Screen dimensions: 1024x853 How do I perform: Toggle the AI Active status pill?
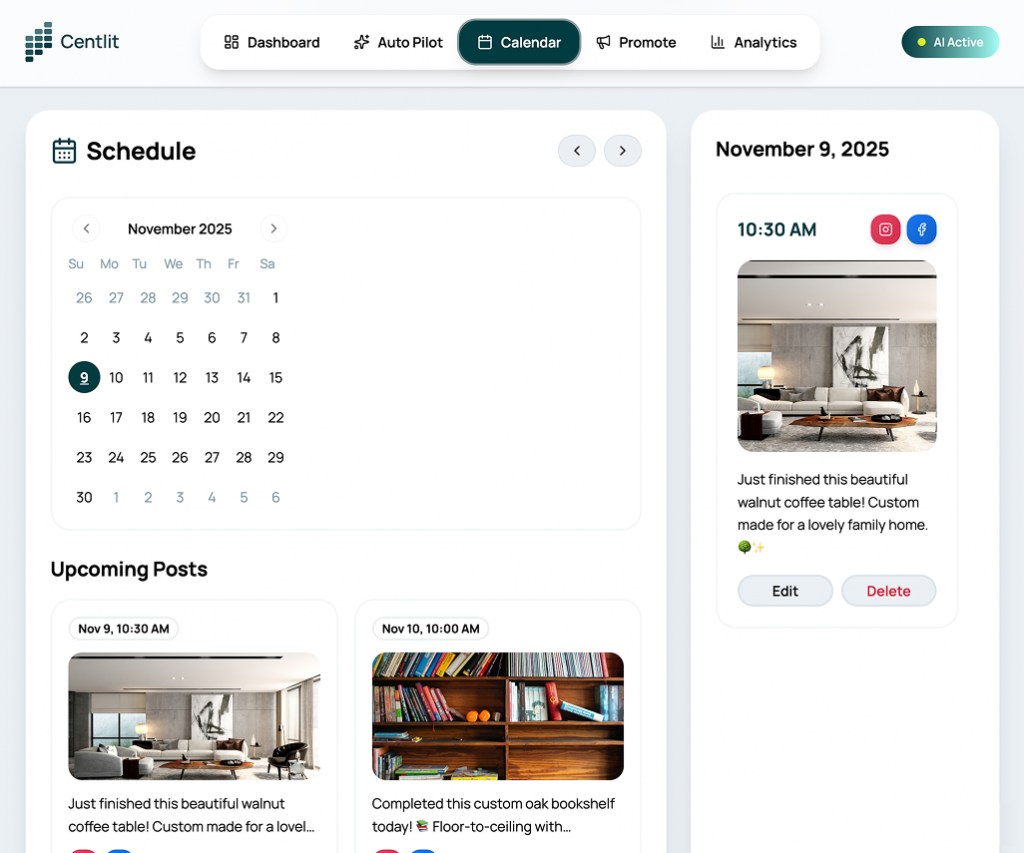click(x=950, y=42)
